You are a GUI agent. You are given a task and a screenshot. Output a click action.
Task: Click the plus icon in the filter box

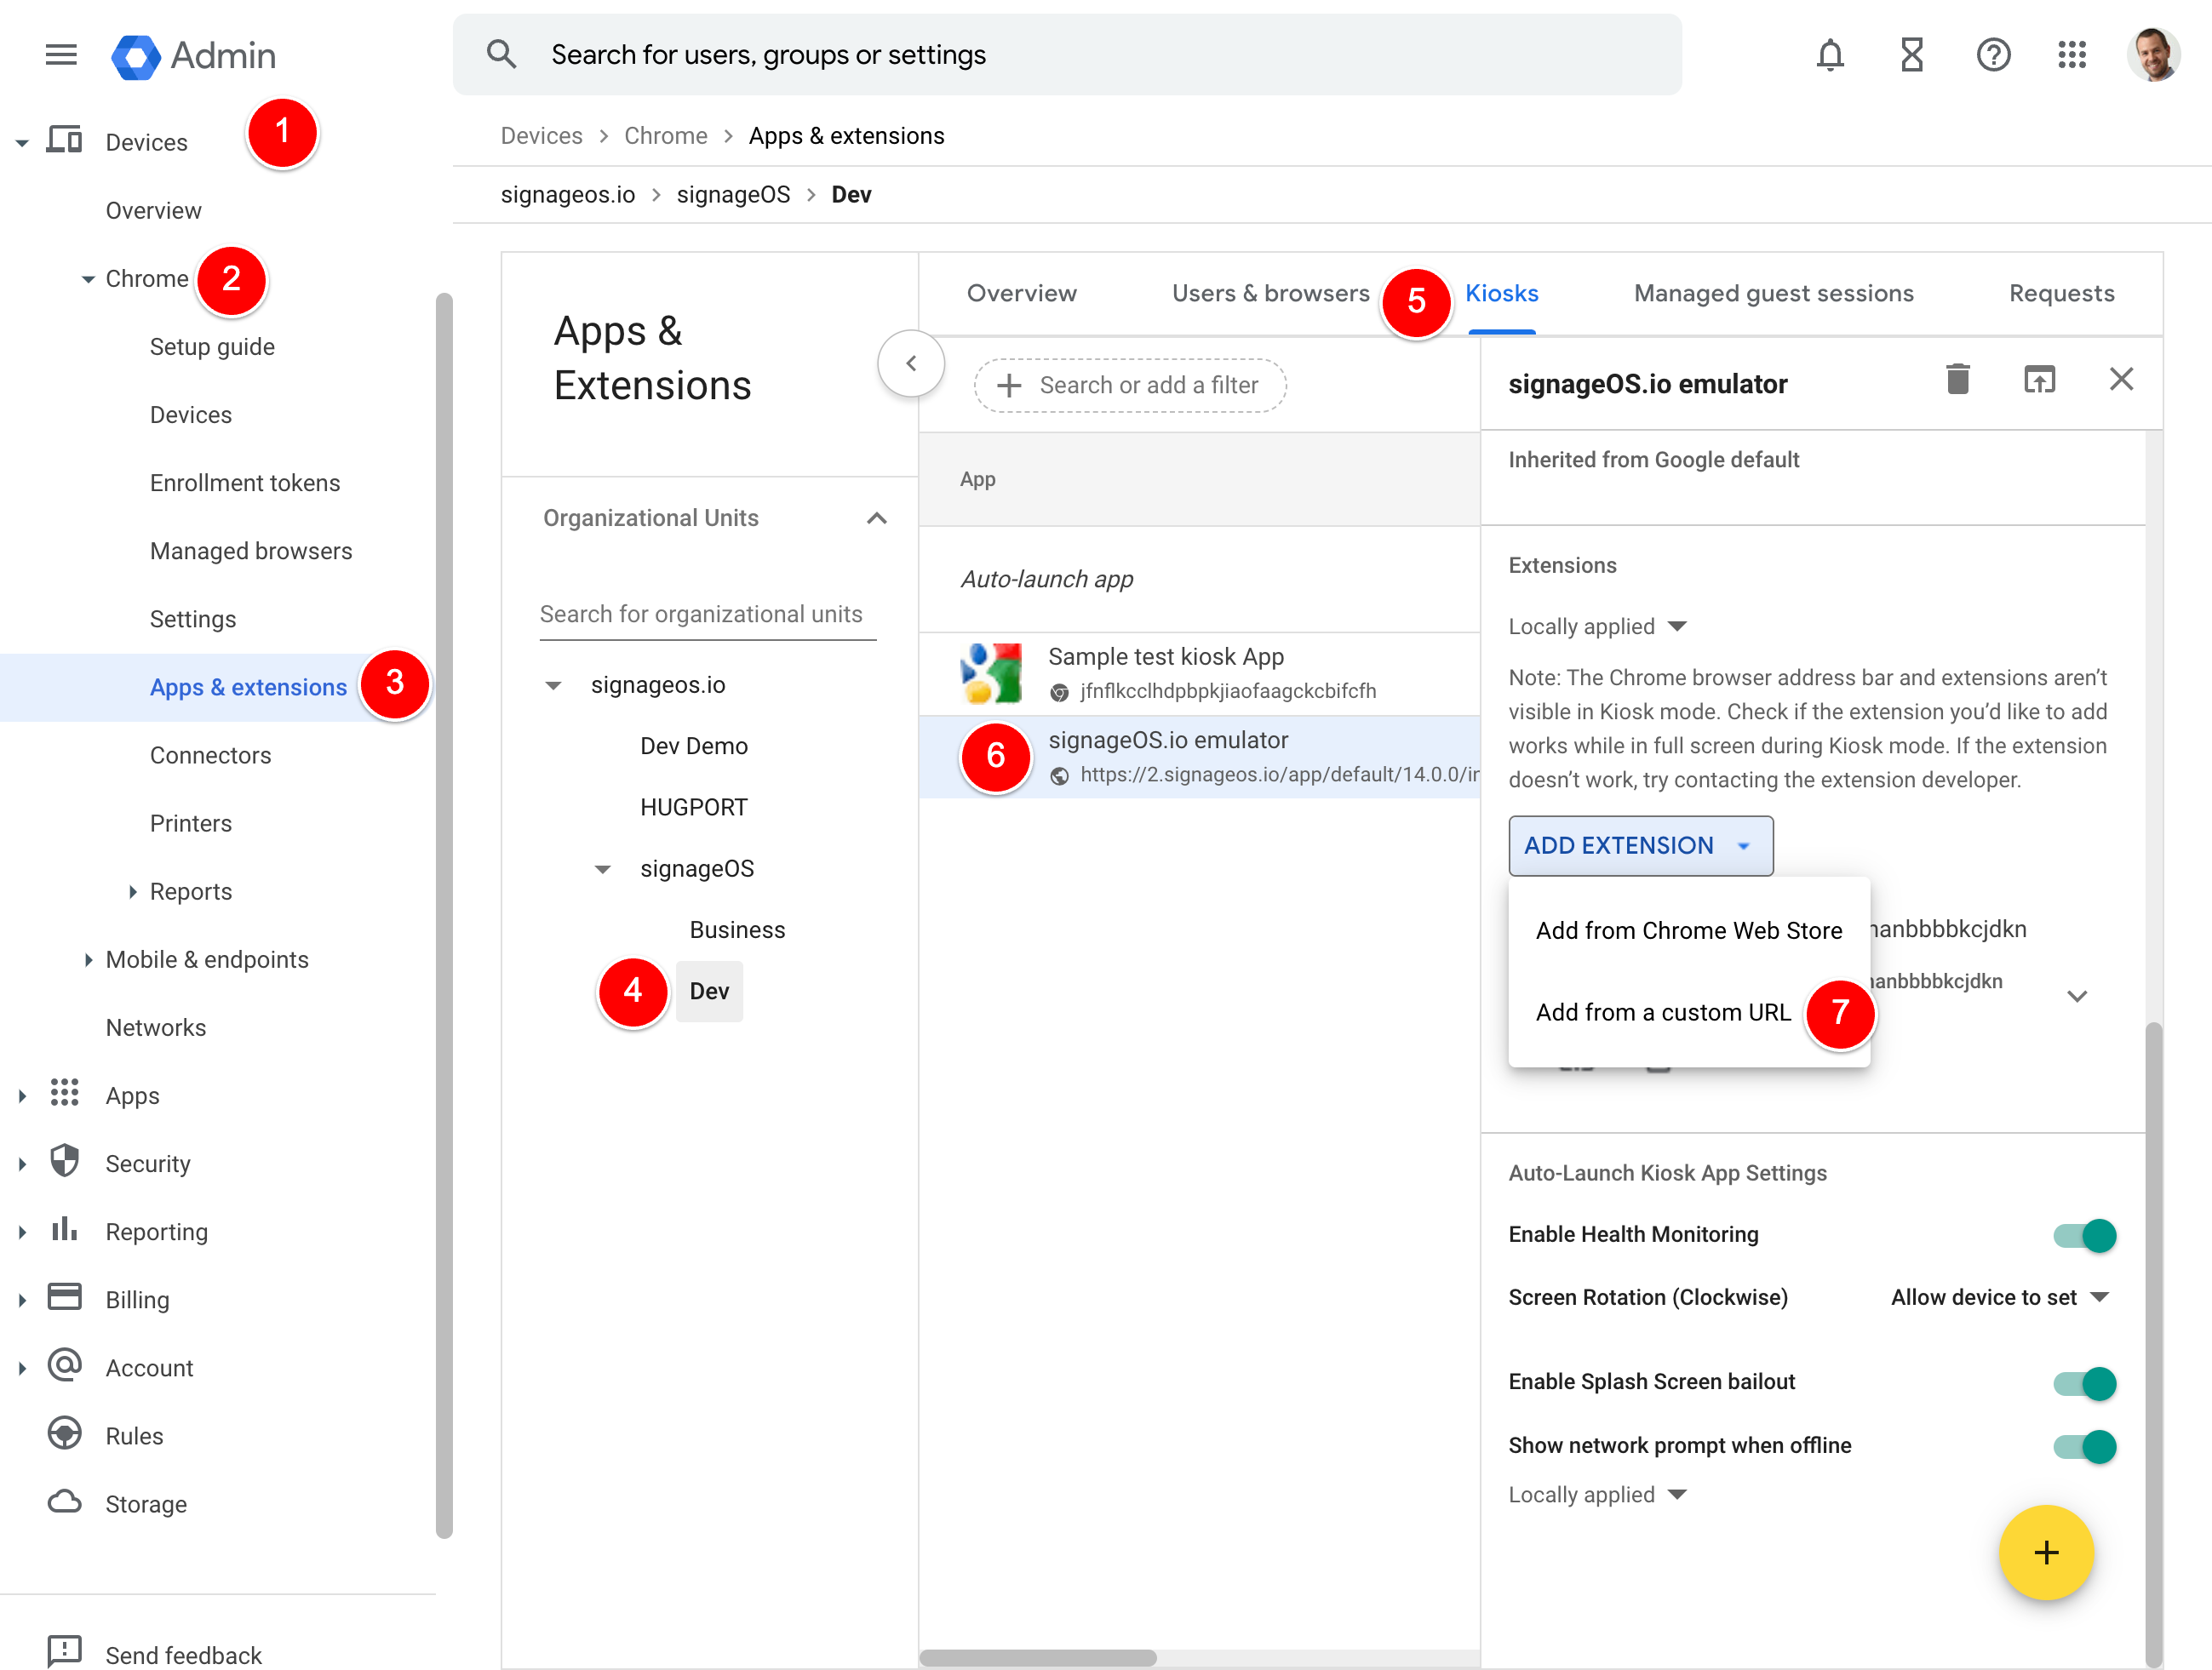tap(1009, 385)
